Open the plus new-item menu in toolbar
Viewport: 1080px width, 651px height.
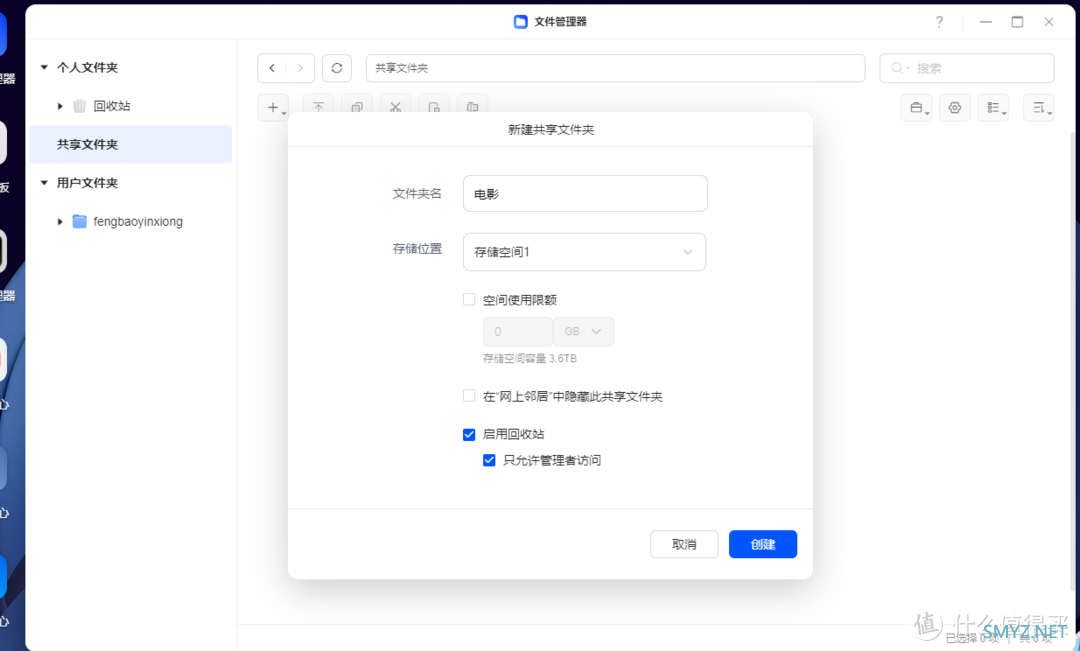pos(273,107)
